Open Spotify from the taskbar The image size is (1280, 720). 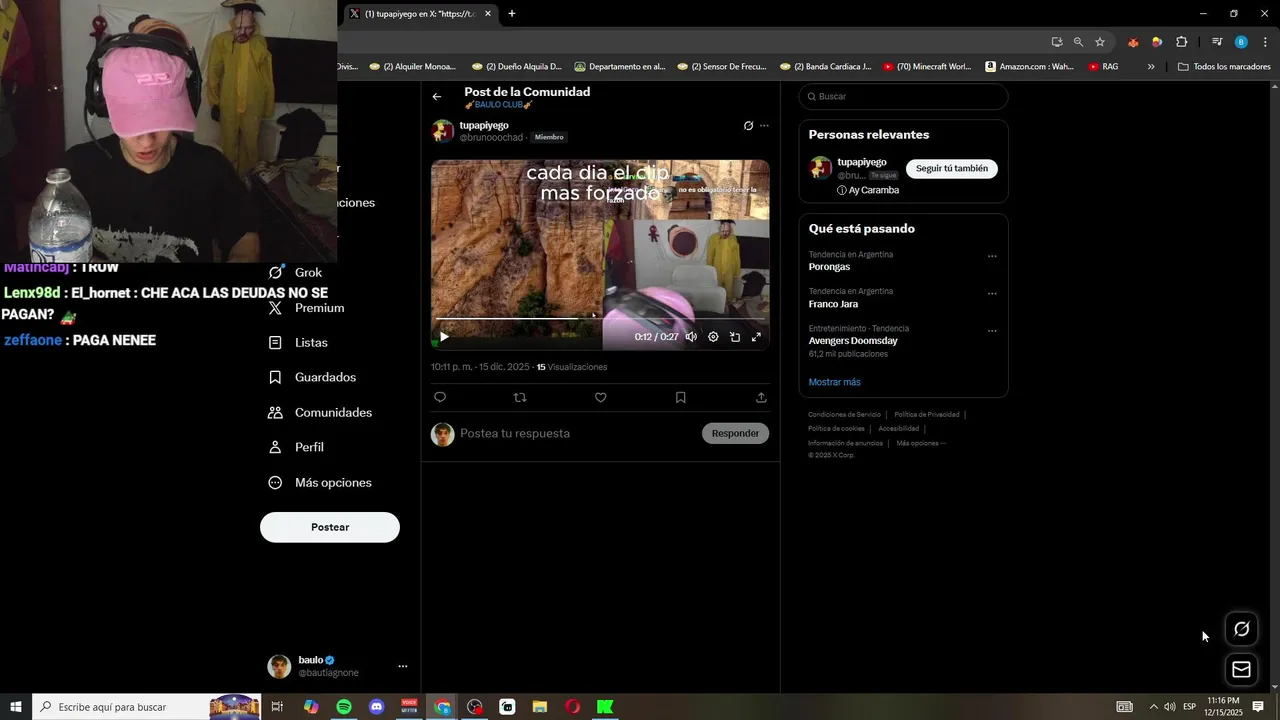pyautogui.click(x=344, y=707)
